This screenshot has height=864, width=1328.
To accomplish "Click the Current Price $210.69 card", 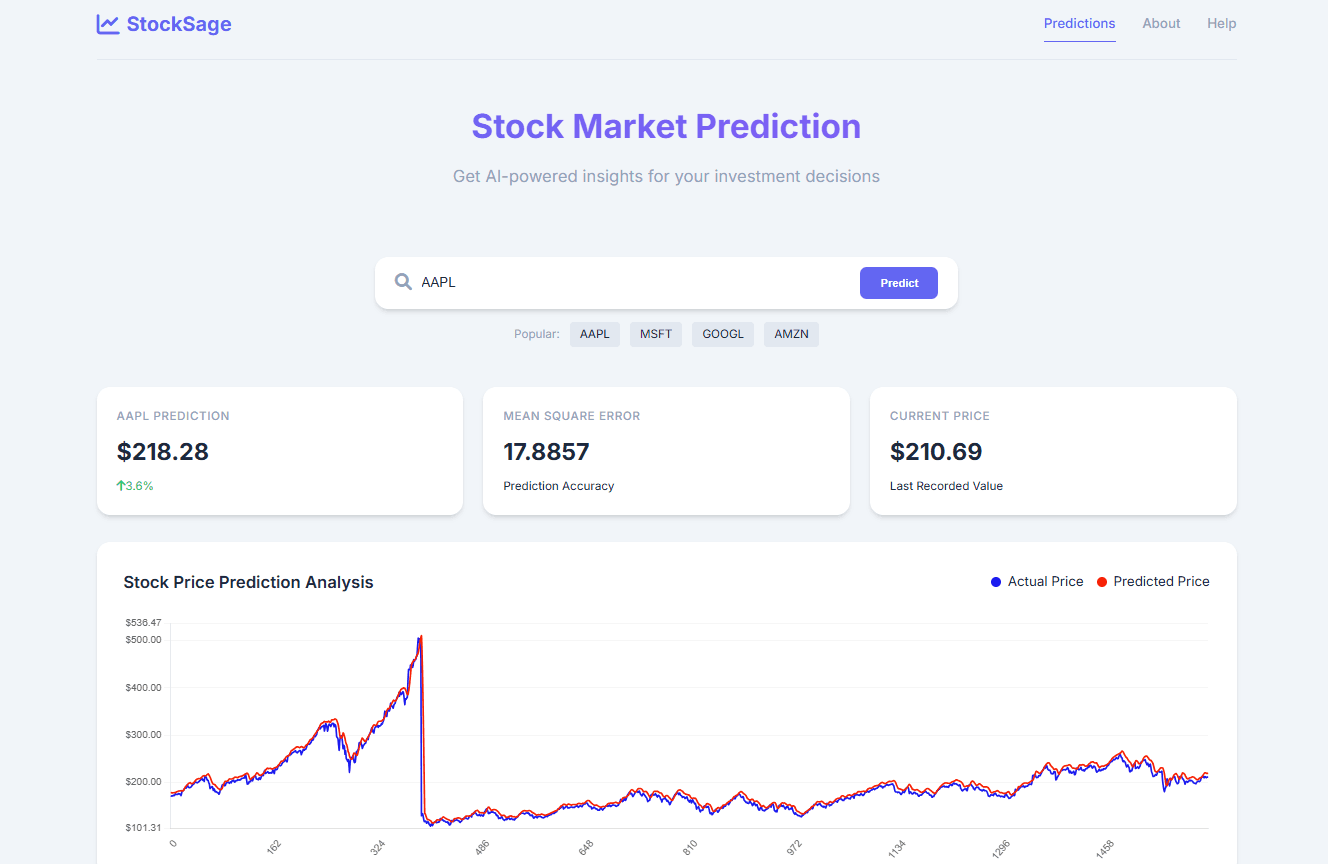I will click(1053, 451).
